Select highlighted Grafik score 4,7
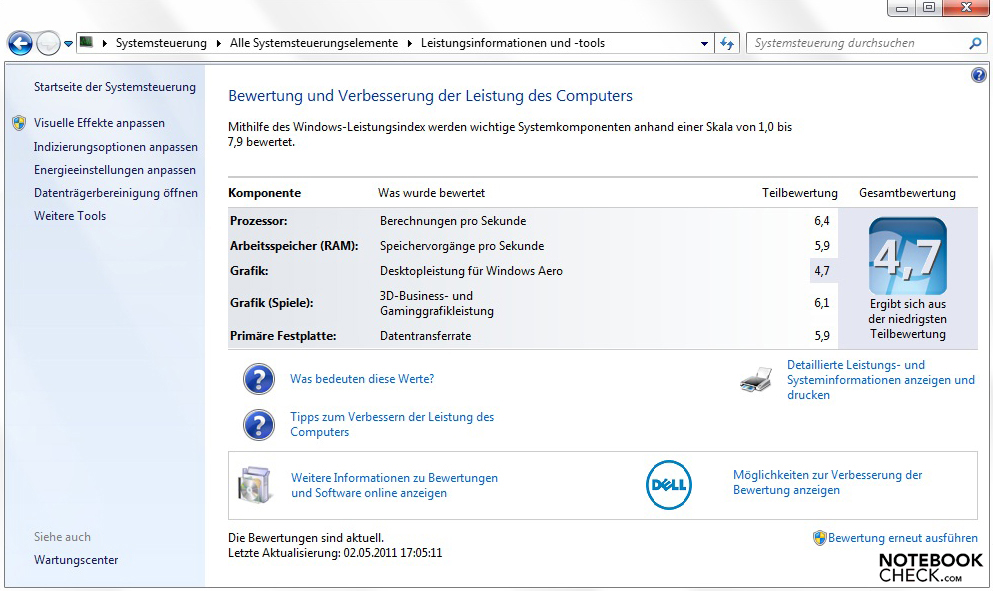 point(822,271)
